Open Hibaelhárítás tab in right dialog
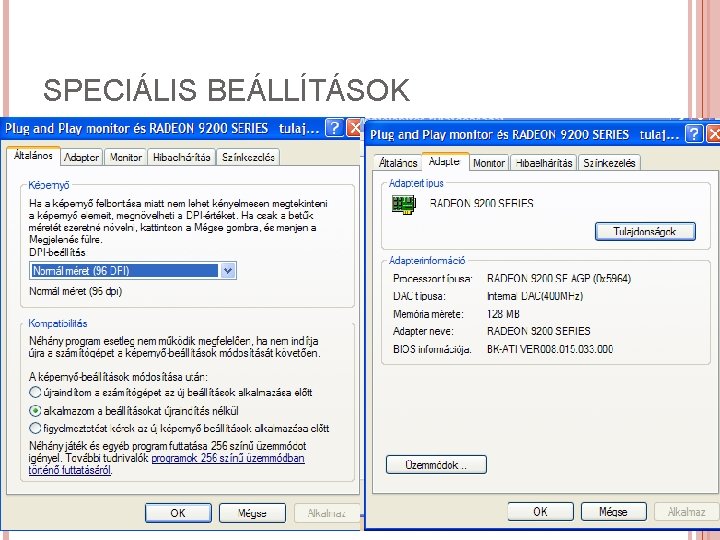Image resolution: width=720 pixels, height=540 pixels. pos(544,163)
